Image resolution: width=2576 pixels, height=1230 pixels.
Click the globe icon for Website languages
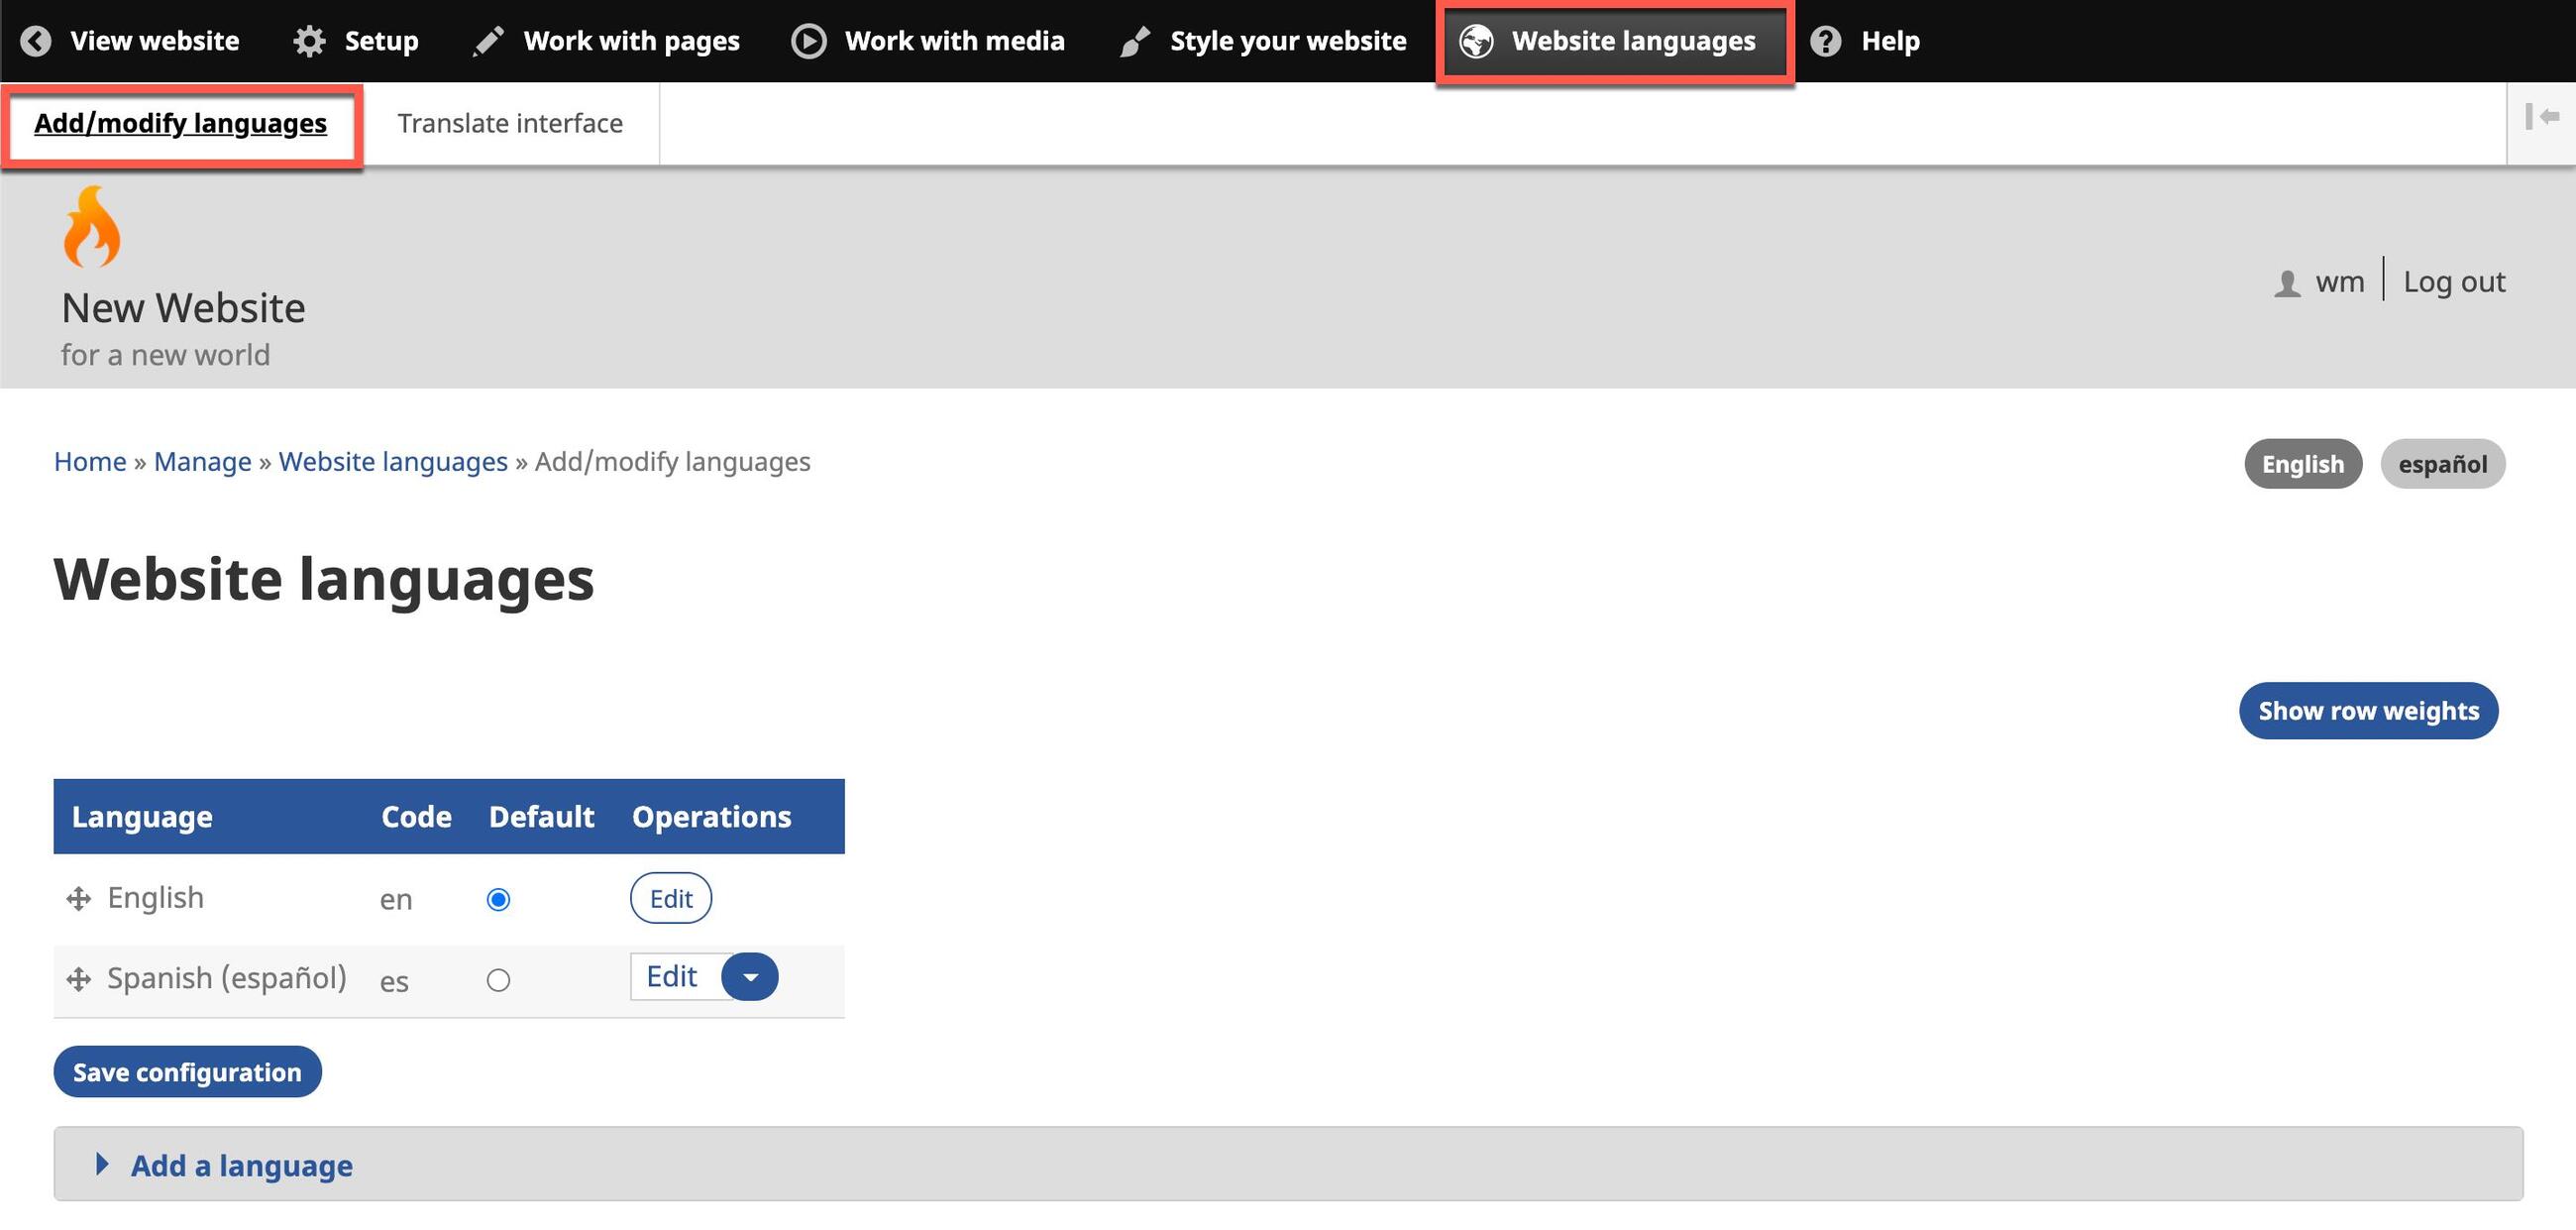pos(1476,41)
